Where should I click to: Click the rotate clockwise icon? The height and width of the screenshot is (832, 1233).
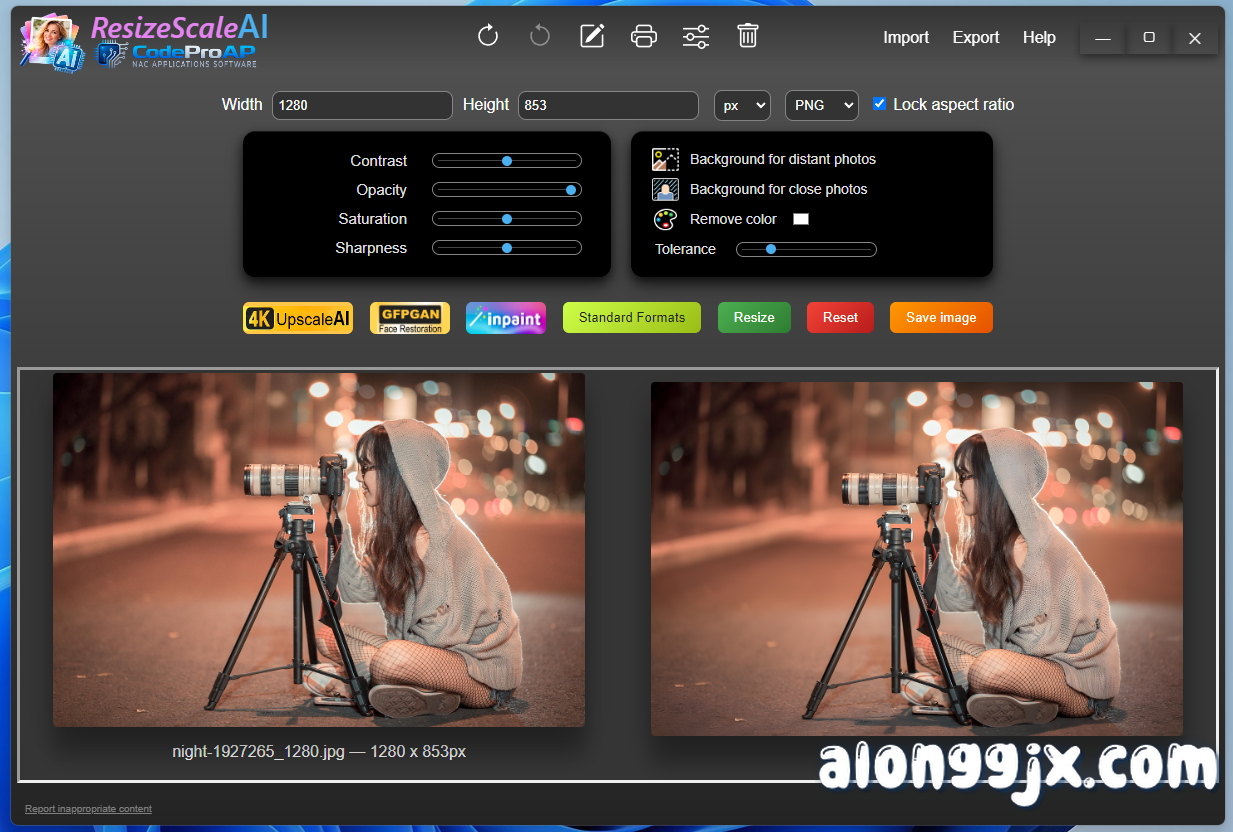[x=488, y=37]
